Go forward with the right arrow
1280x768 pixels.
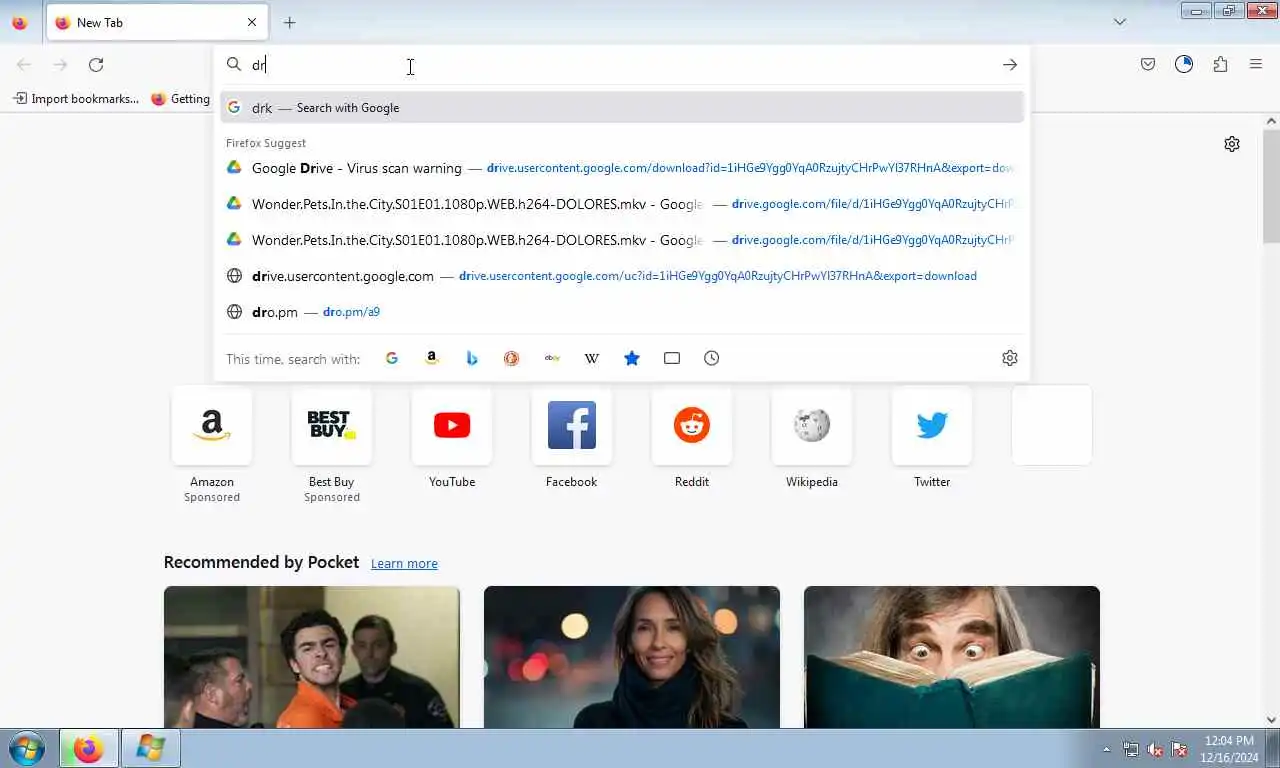[x=60, y=65]
